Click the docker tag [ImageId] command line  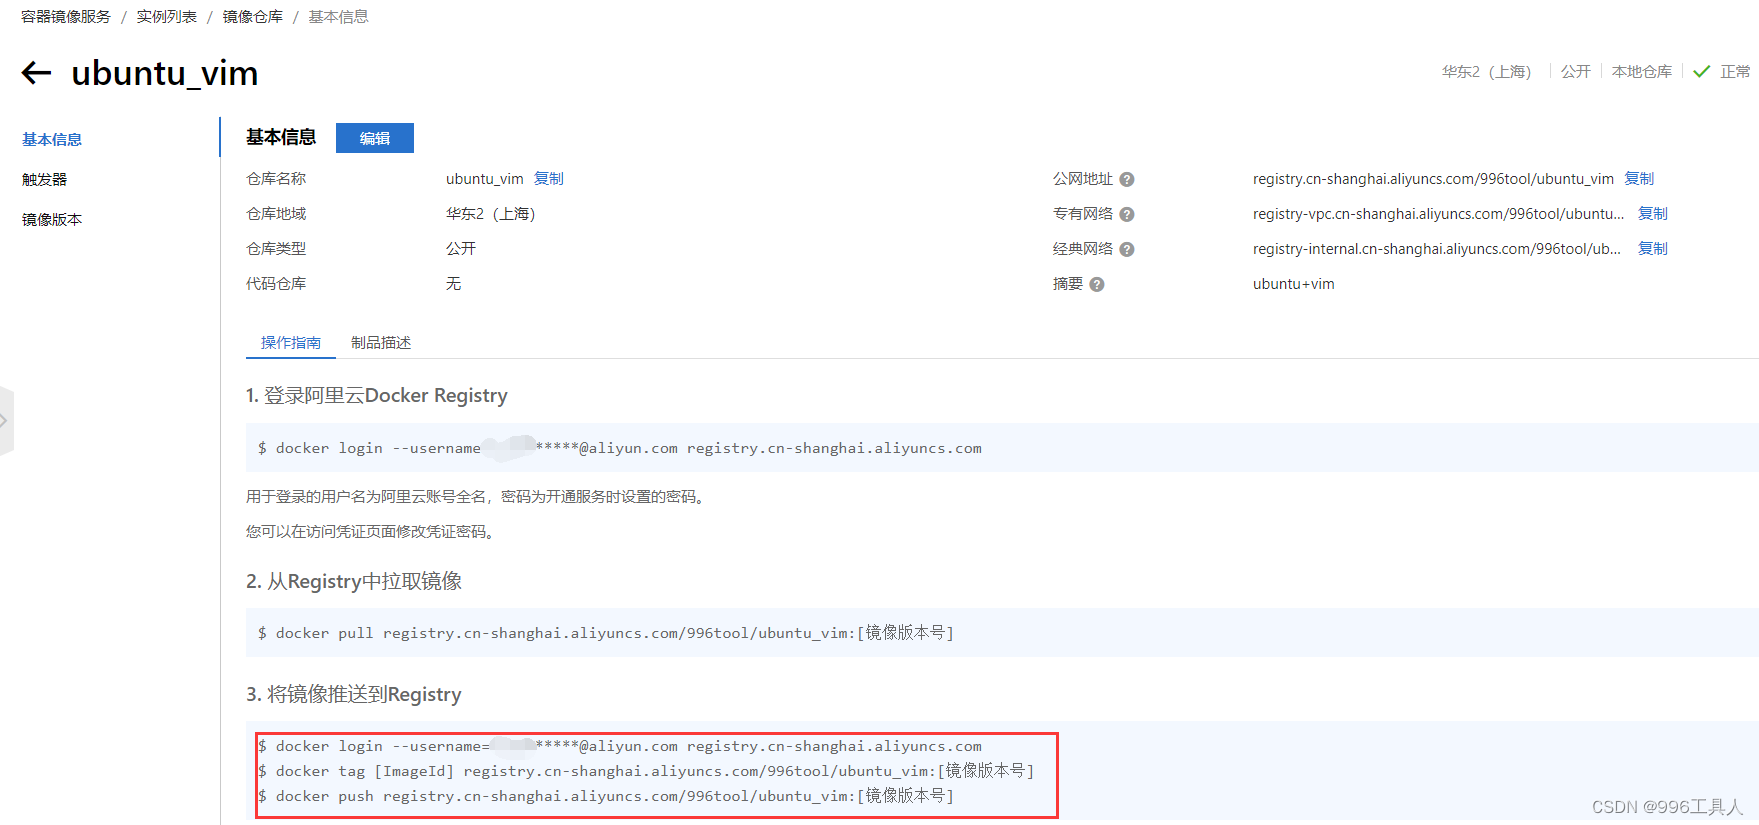click(x=646, y=771)
